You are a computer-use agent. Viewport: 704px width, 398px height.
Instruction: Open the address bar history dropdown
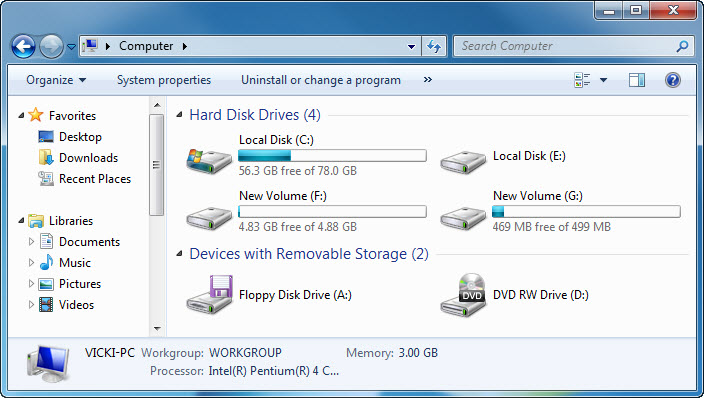(411, 46)
